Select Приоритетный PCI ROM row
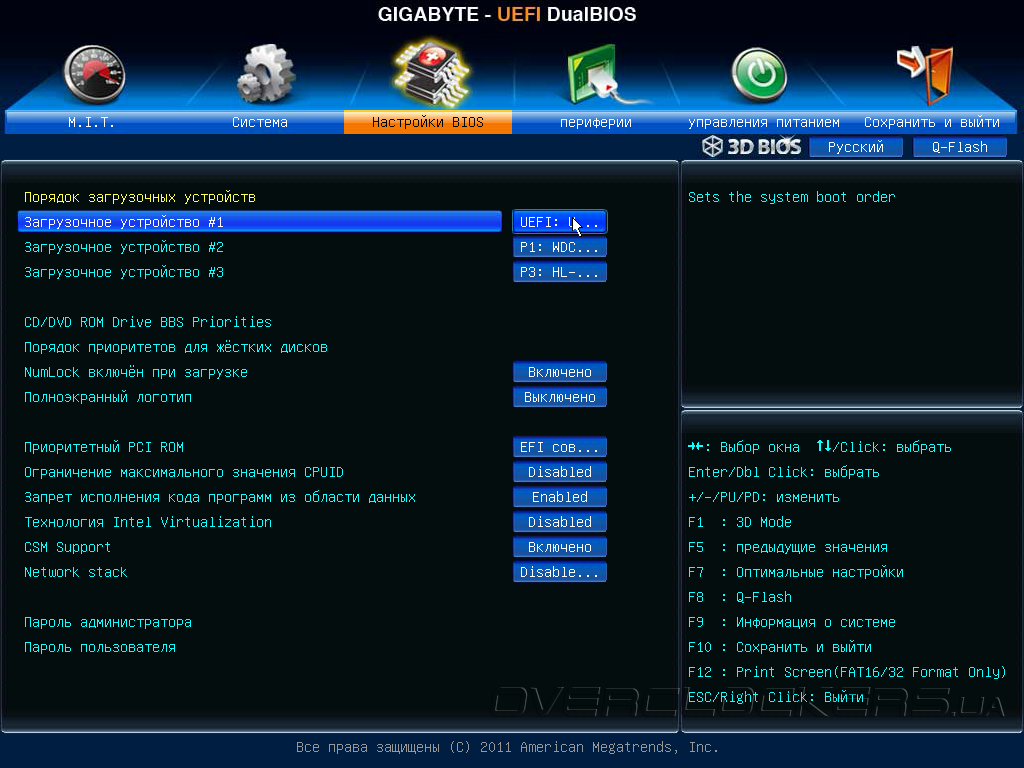The width and height of the screenshot is (1024, 768). click(104, 447)
